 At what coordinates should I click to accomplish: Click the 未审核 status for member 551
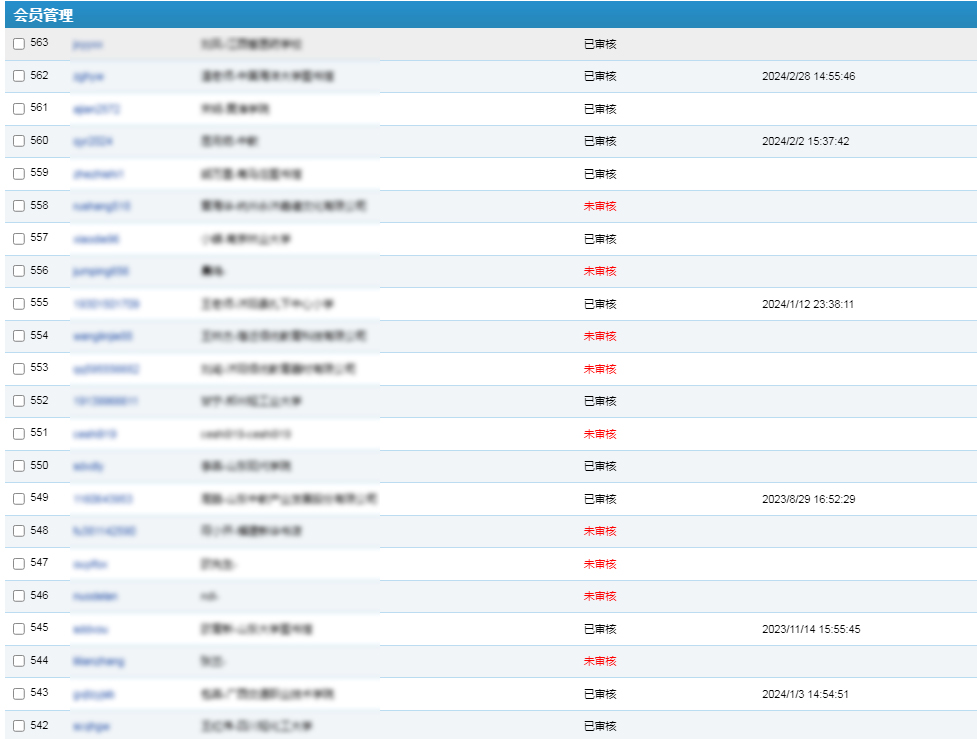click(600, 434)
